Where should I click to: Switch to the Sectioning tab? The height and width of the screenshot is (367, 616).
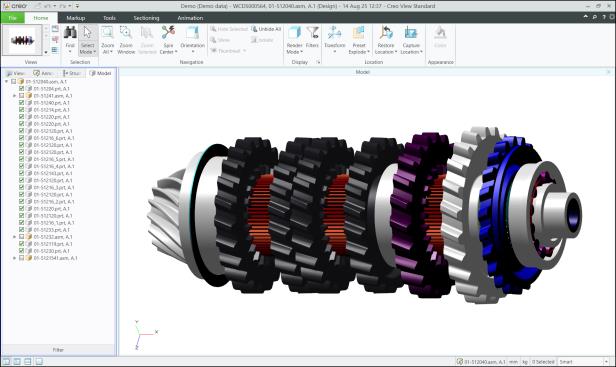pyautogui.click(x=146, y=18)
